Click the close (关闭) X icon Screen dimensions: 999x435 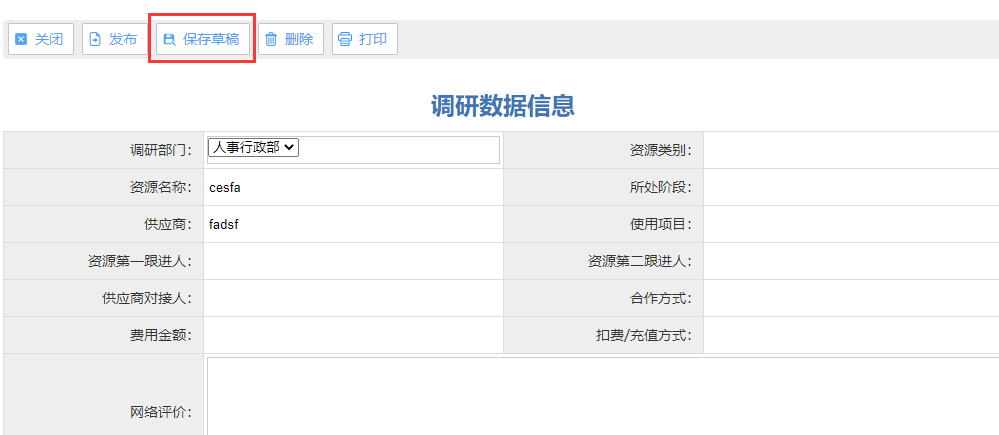click(21, 40)
